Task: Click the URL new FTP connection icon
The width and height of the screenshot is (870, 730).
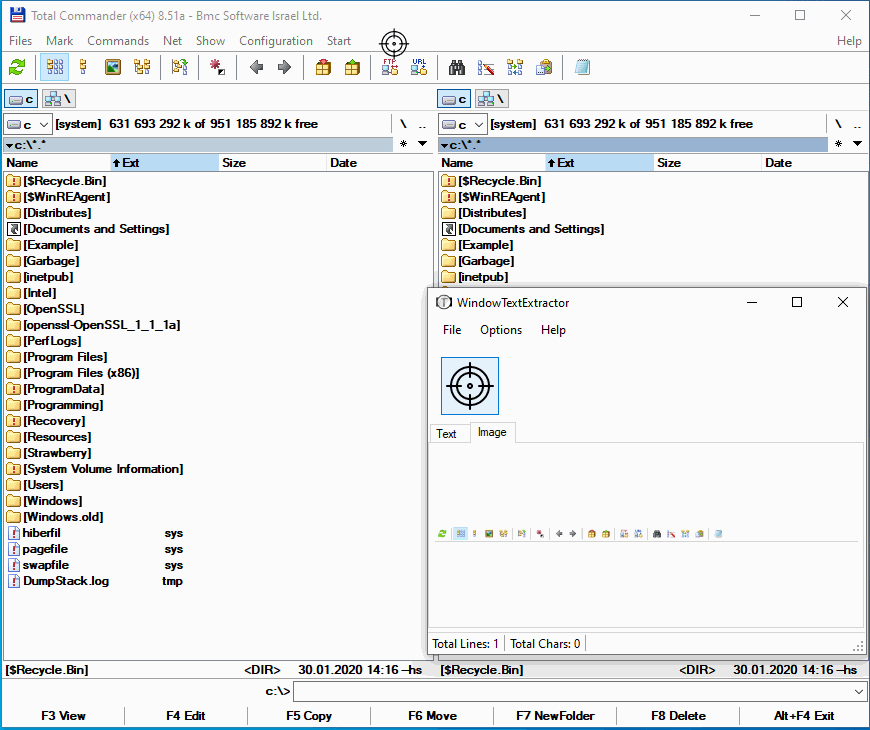Action: tap(419, 68)
